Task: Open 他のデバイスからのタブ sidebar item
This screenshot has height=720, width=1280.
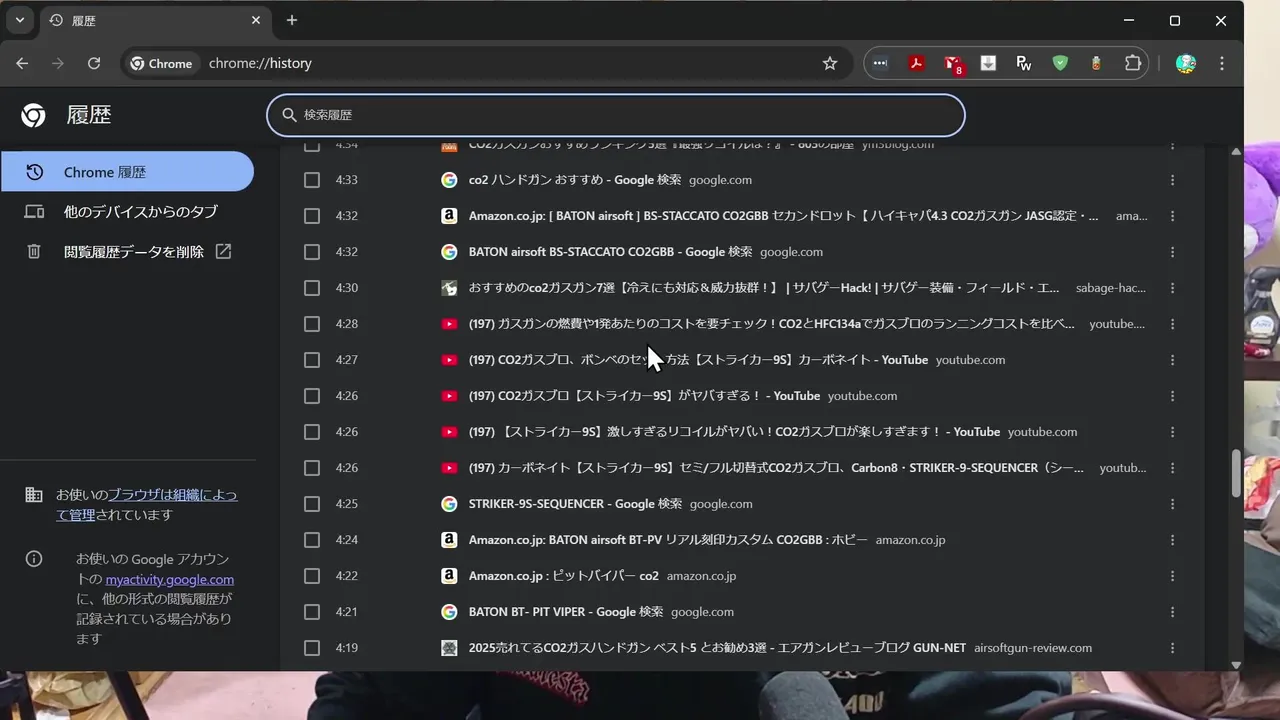Action: pyautogui.click(x=127, y=212)
